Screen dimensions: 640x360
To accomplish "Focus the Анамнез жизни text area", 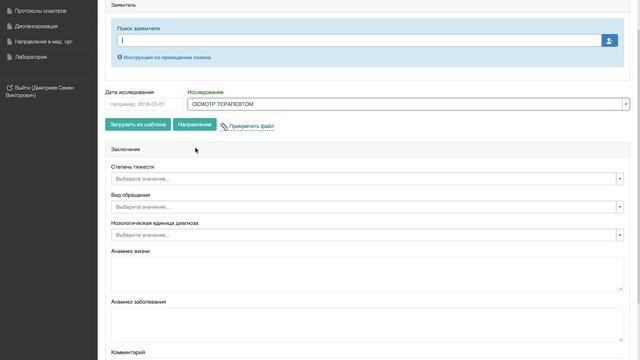I will 367,274.
